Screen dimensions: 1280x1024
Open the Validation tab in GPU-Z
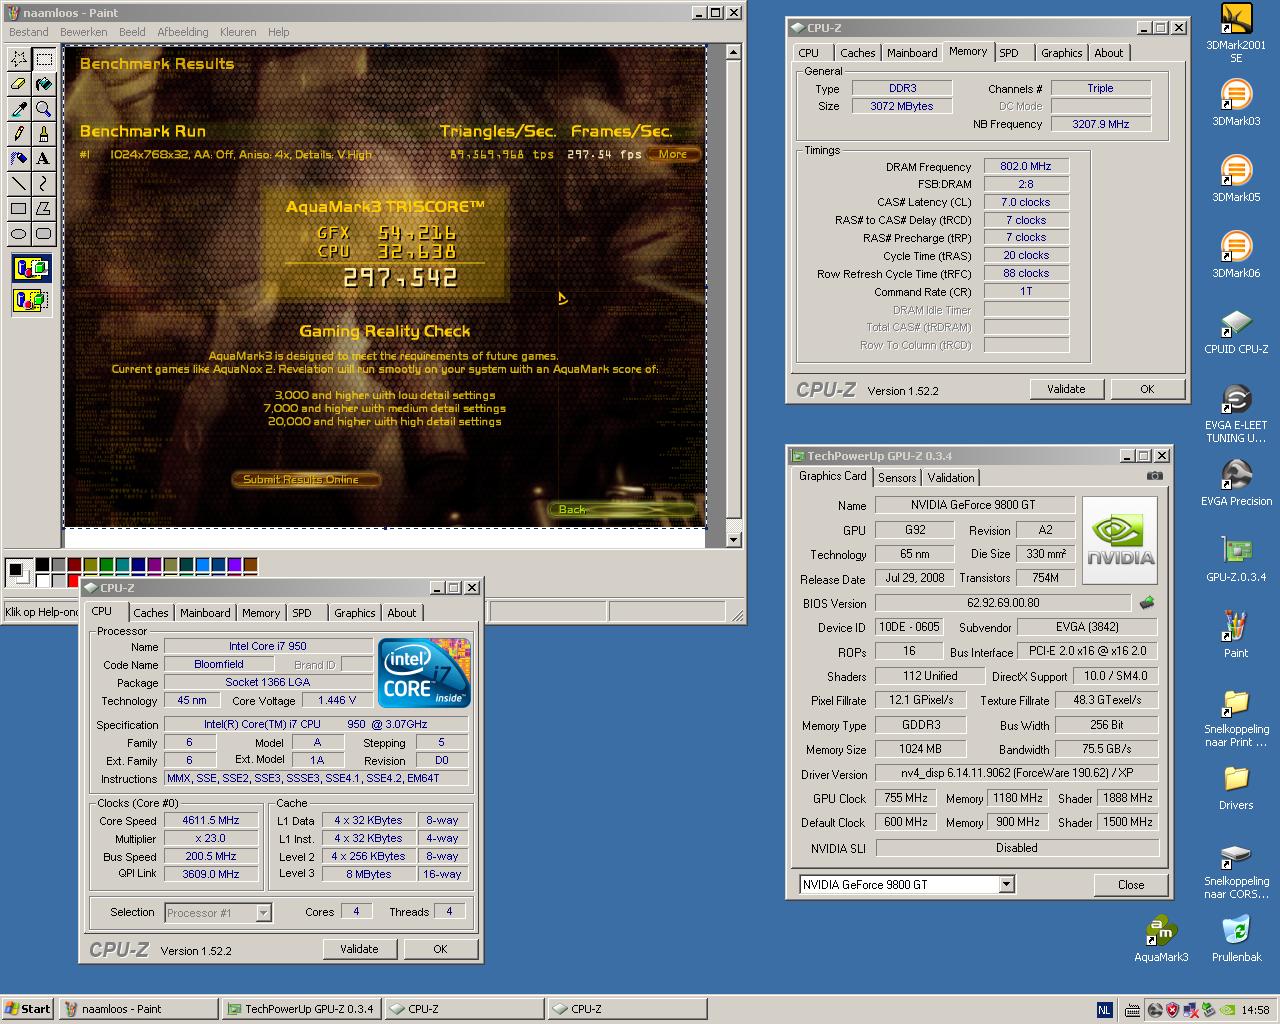[x=950, y=478]
